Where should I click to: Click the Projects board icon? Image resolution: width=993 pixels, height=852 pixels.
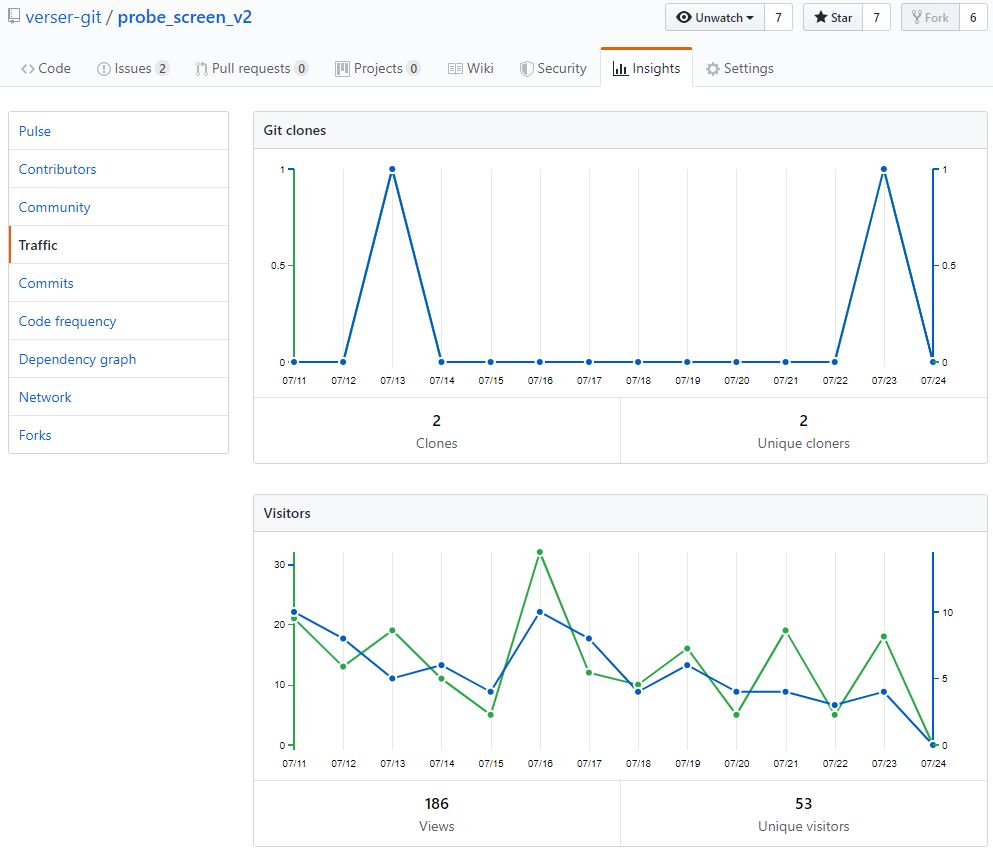[x=342, y=69]
